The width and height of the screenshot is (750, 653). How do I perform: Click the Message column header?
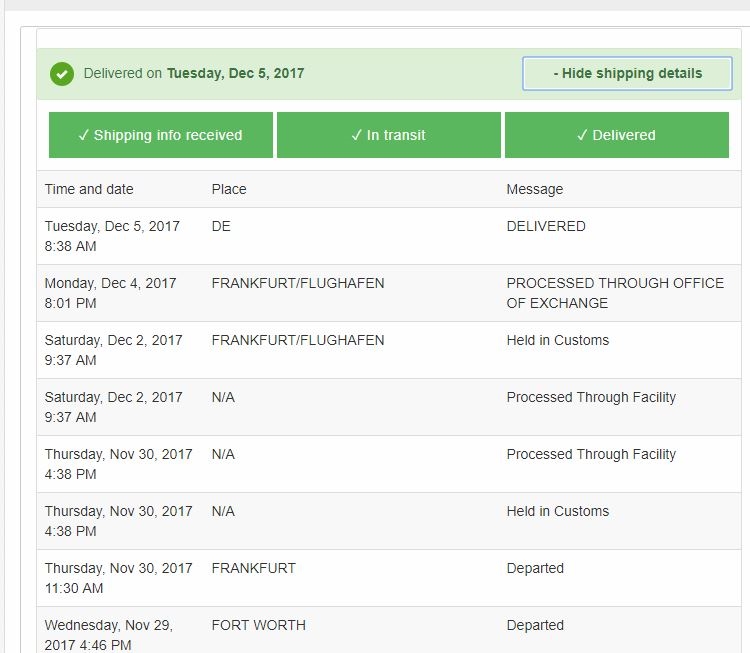(x=535, y=189)
